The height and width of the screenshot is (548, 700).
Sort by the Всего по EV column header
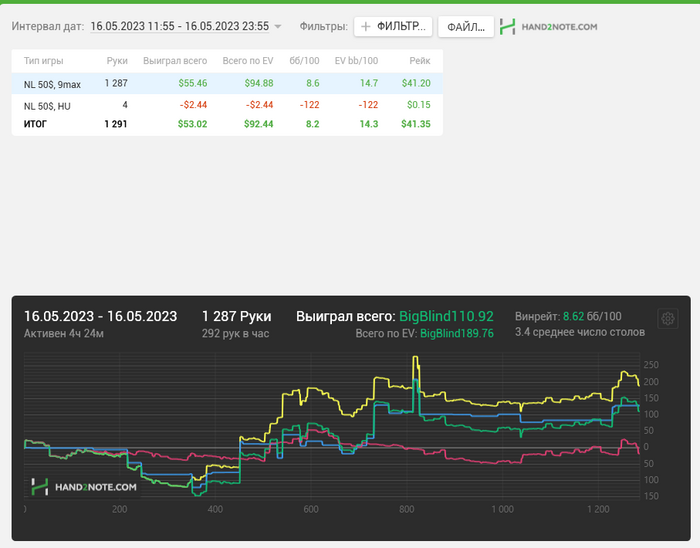[248, 61]
